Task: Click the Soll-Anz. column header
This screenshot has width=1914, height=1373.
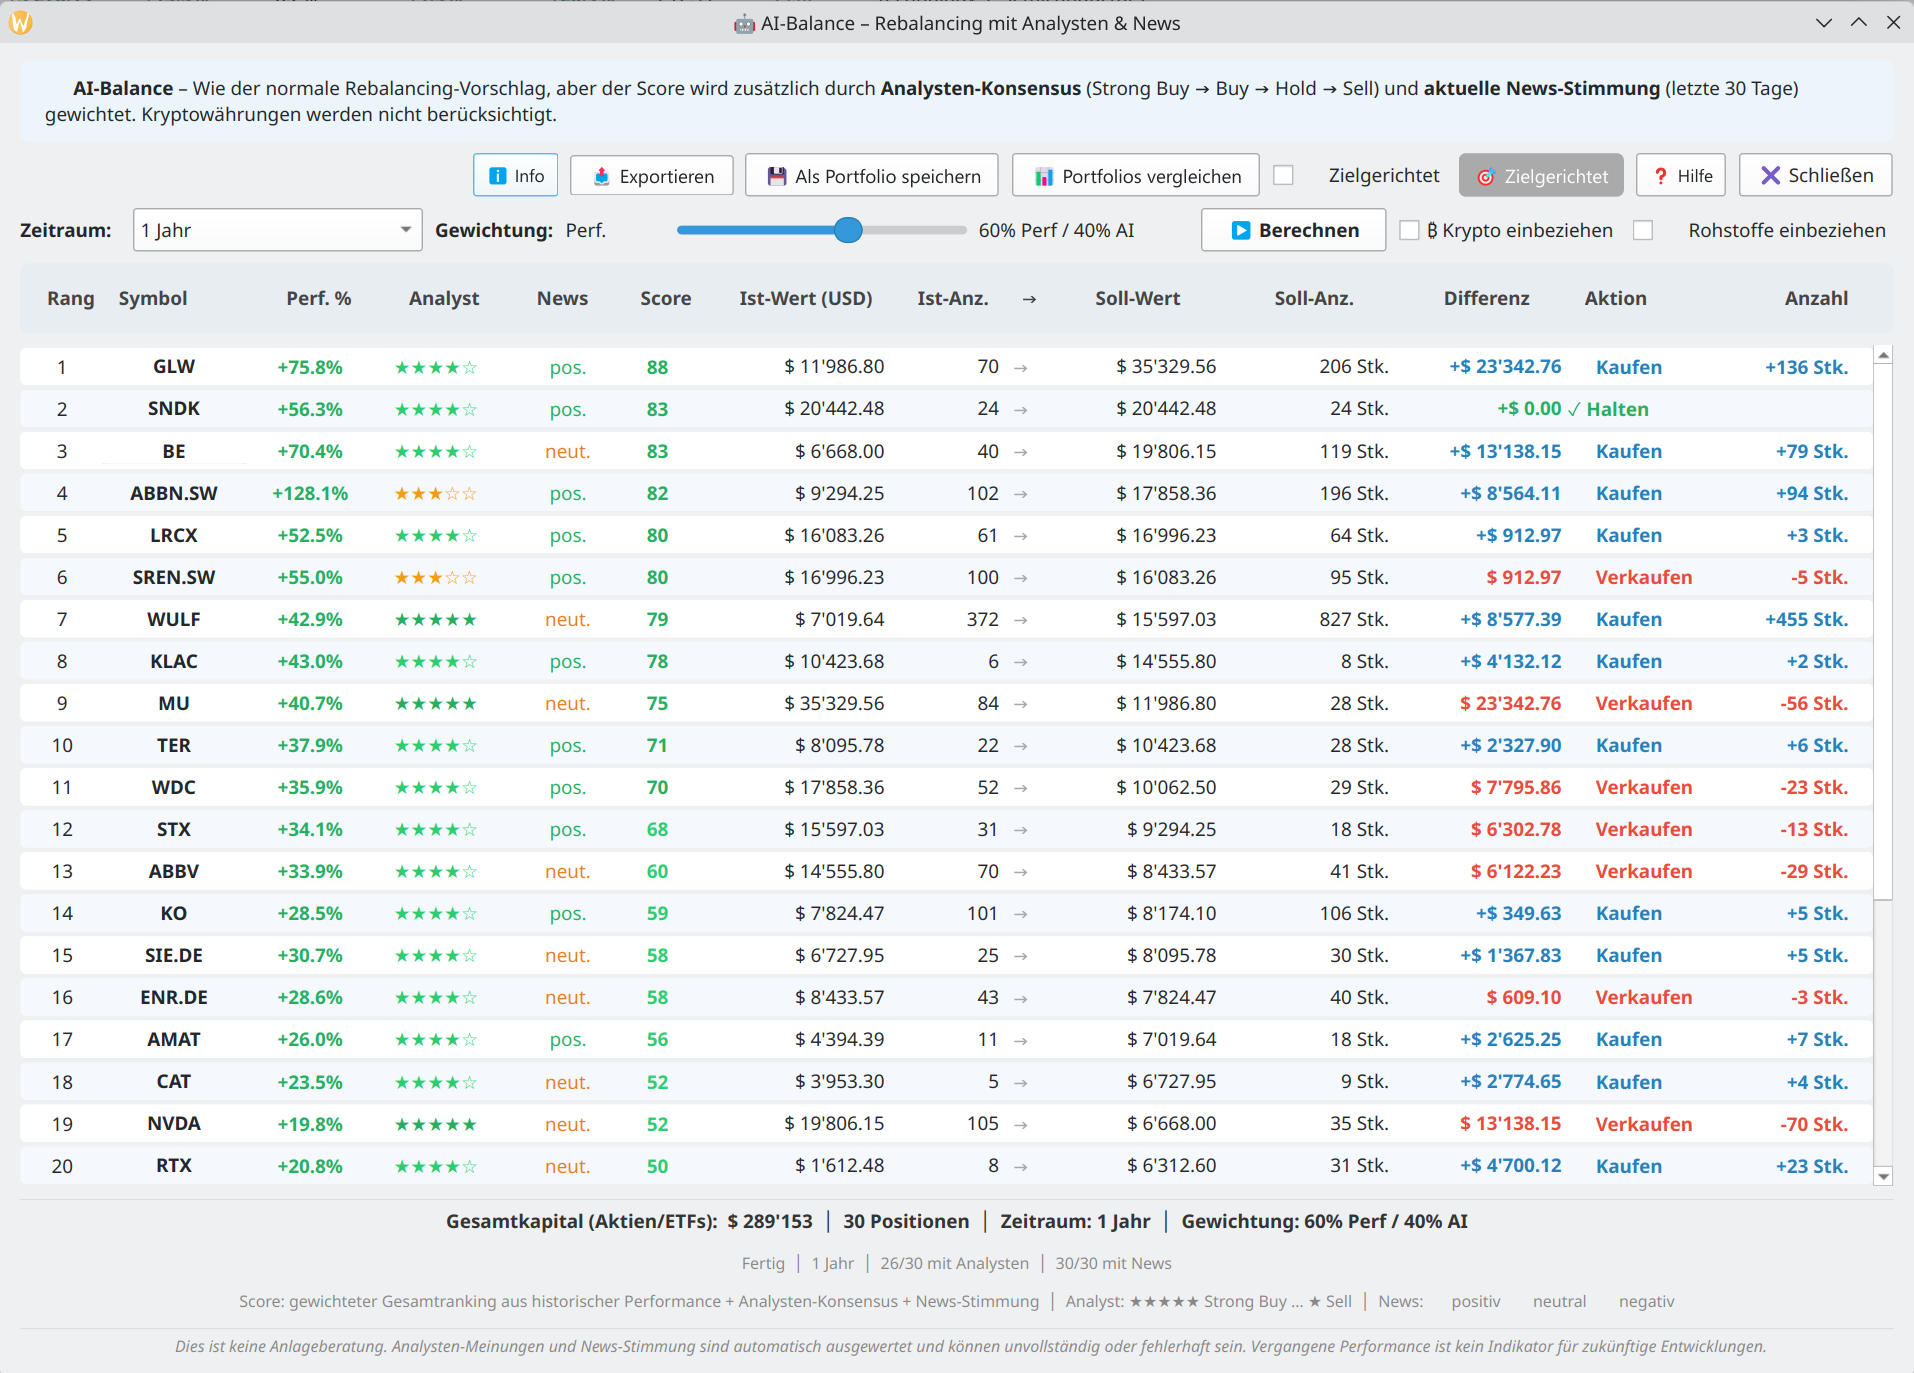Action: point(1314,298)
